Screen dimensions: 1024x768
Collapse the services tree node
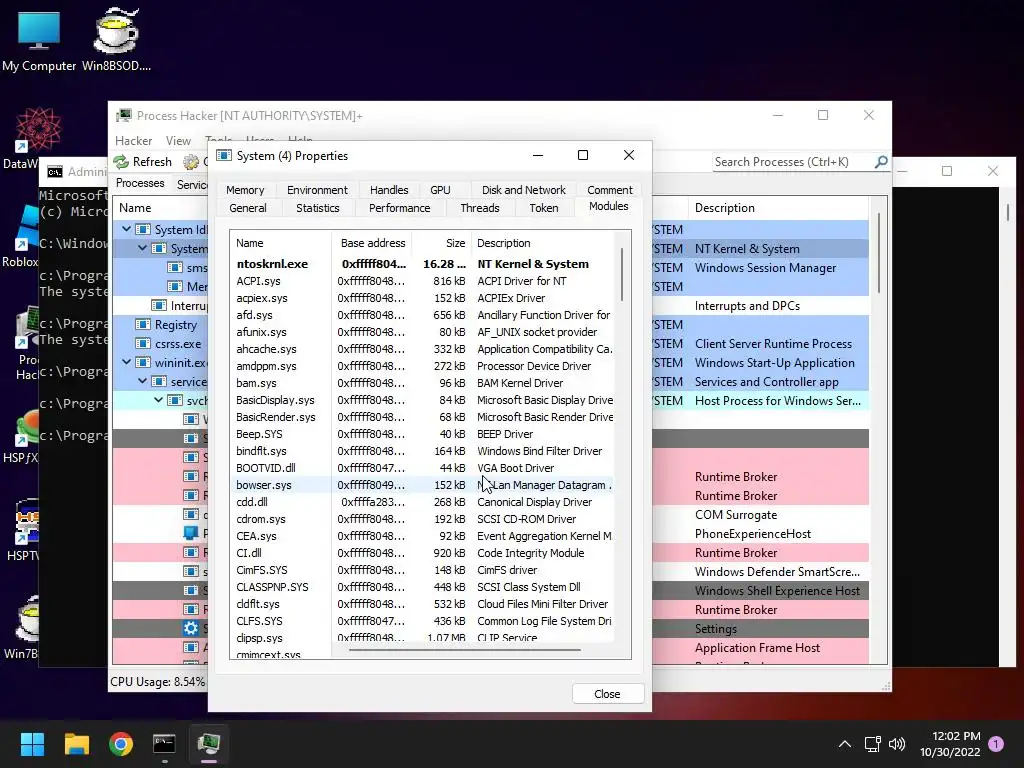pos(142,381)
